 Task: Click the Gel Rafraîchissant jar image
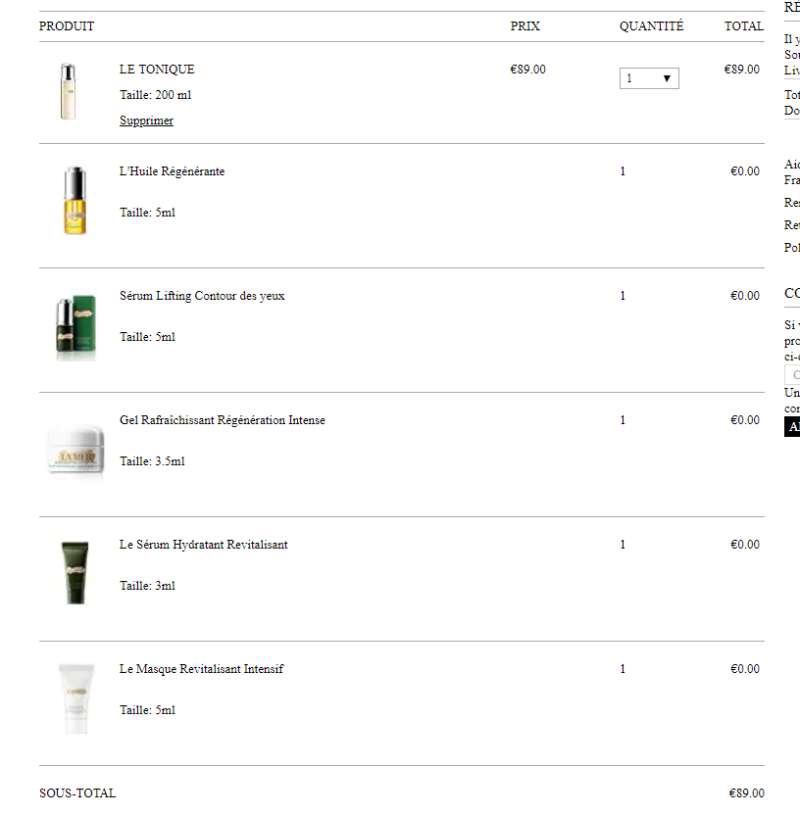coord(76,450)
